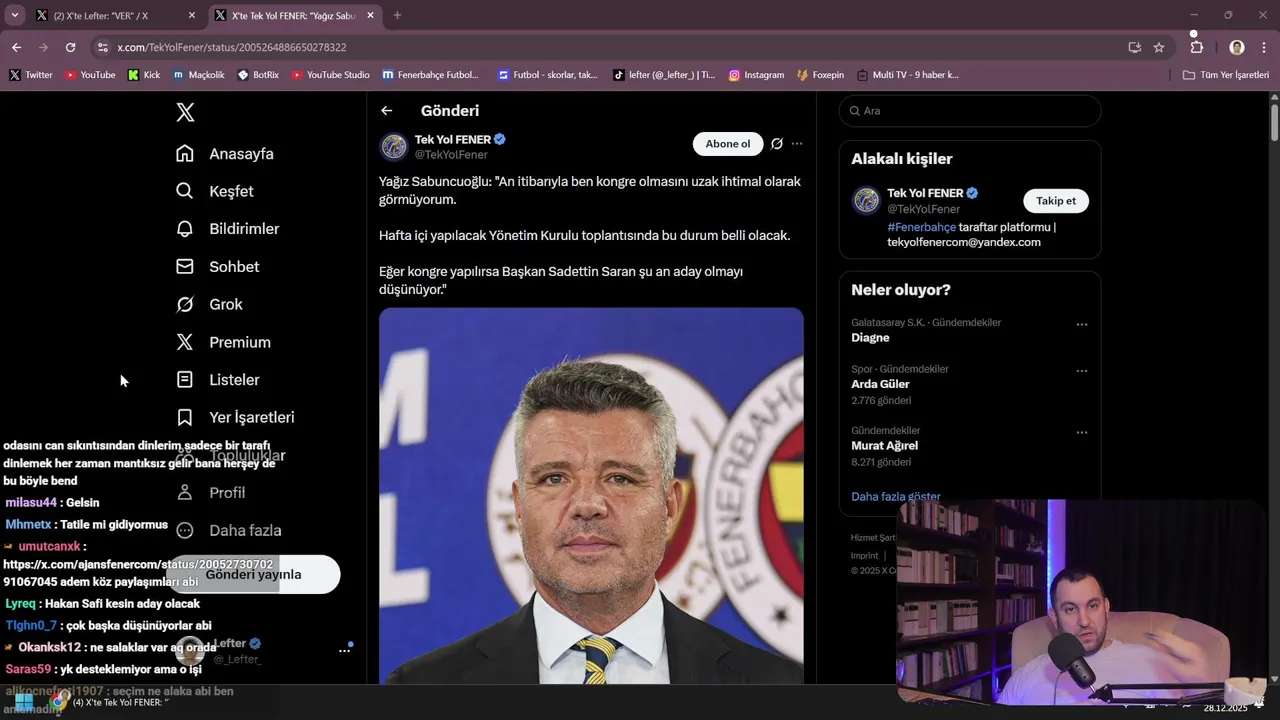This screenshot has height=720, width=1280.
Task: Open Kick bookmark
Action: click(x=144, y=75)
